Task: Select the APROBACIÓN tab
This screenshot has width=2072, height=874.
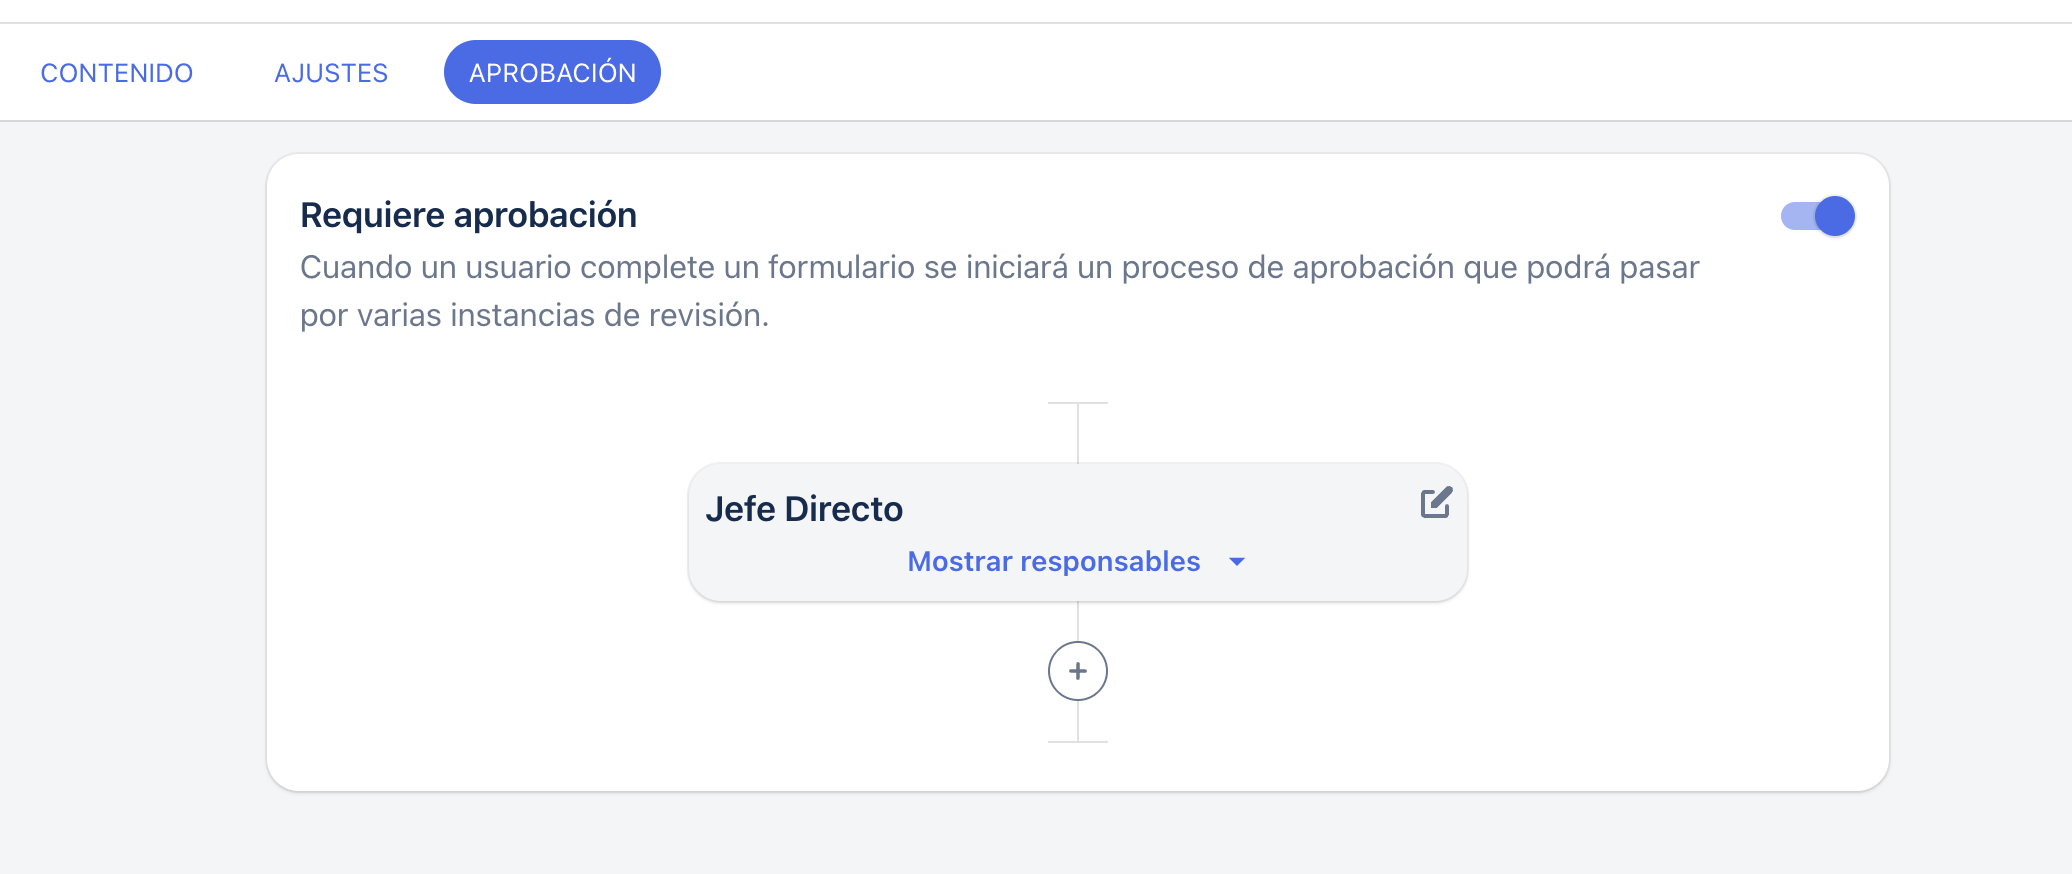Action: pos(552,73)
